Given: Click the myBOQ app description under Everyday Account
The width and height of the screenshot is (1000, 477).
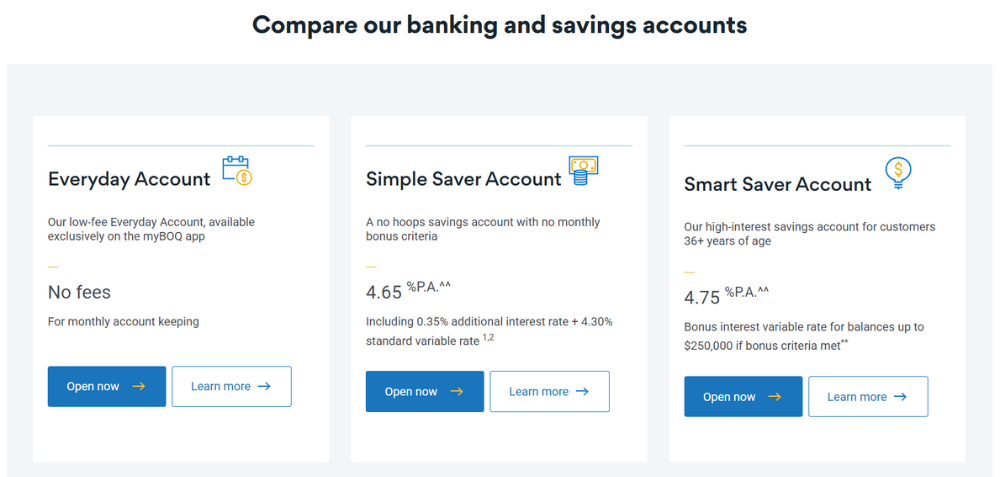Looking at the screenshot, I should [x=151, y=229].
